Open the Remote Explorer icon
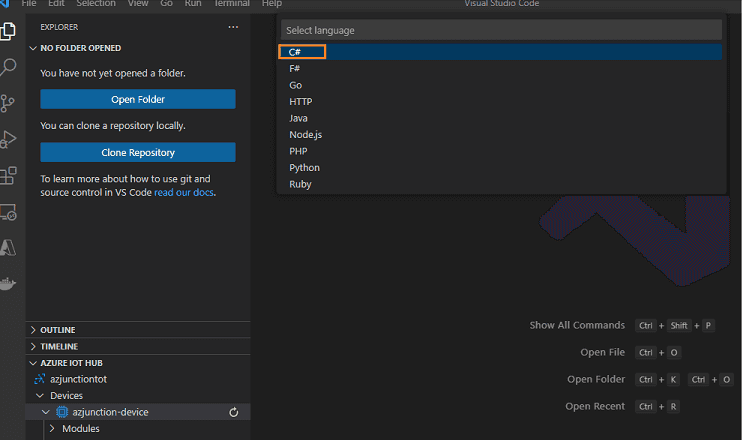This screenshot has height=440, width=742. coord(8,212)
